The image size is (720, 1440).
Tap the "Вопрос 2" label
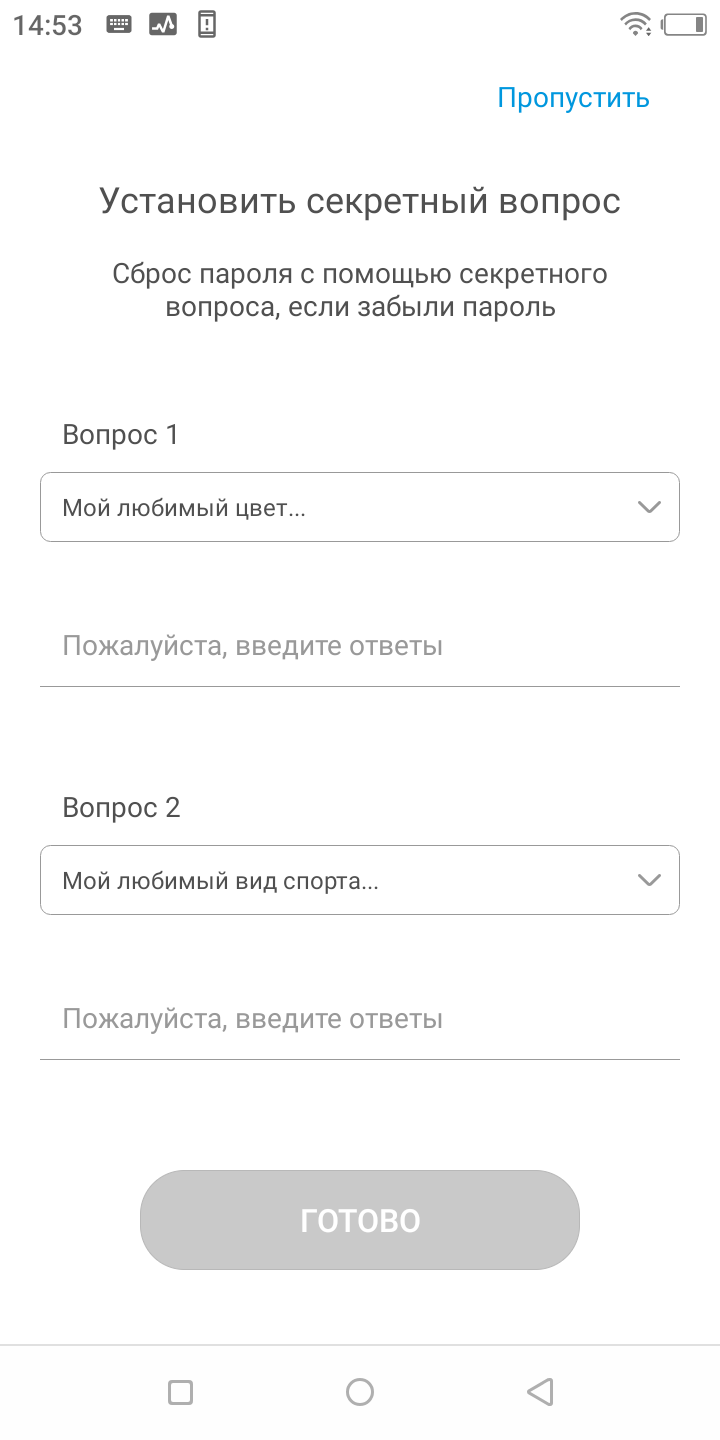121,808
